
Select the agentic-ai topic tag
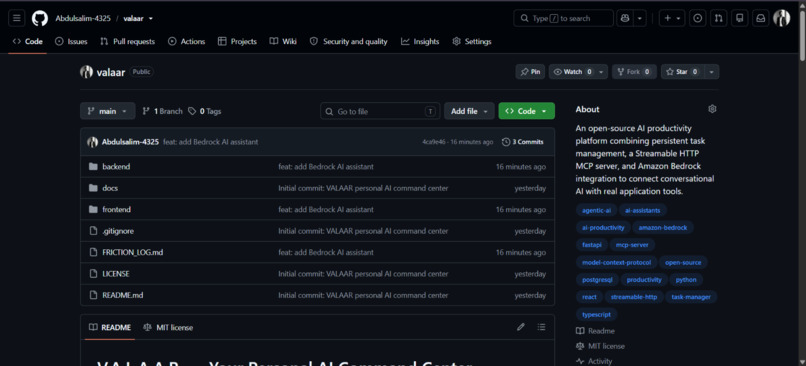click(596, 210)
